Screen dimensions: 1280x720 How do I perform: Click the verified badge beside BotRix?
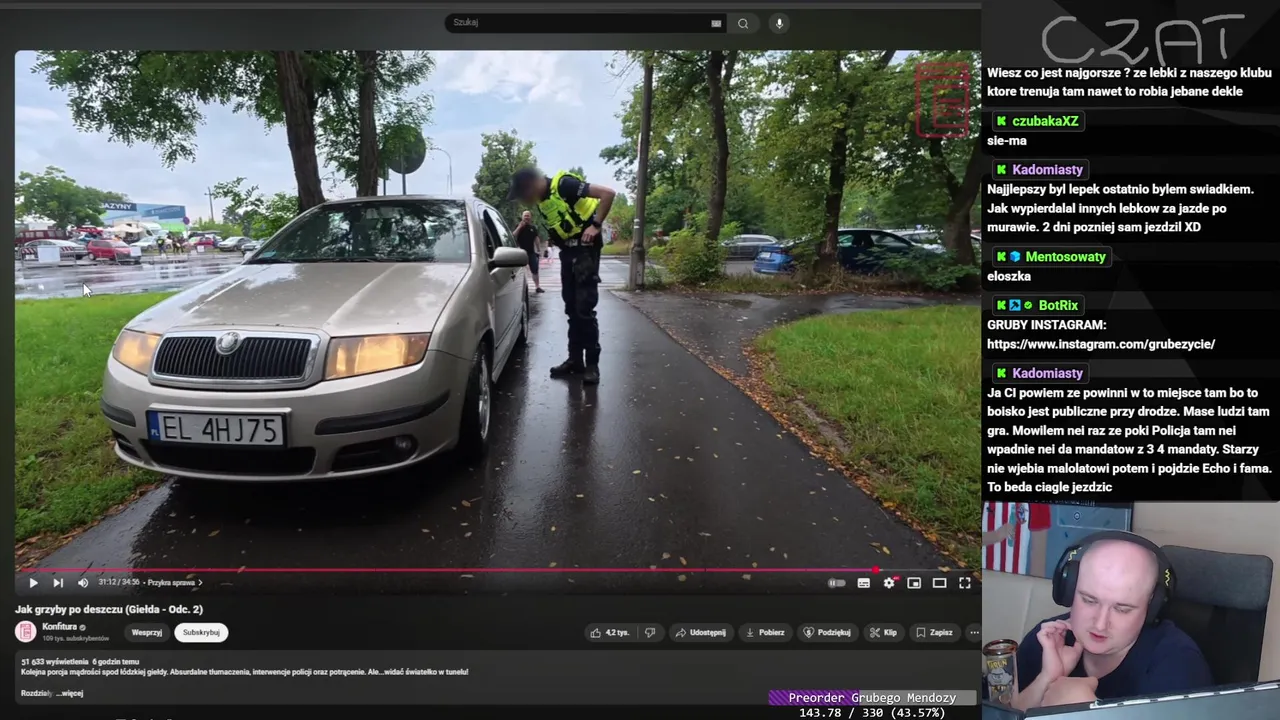click(1028, 306)
